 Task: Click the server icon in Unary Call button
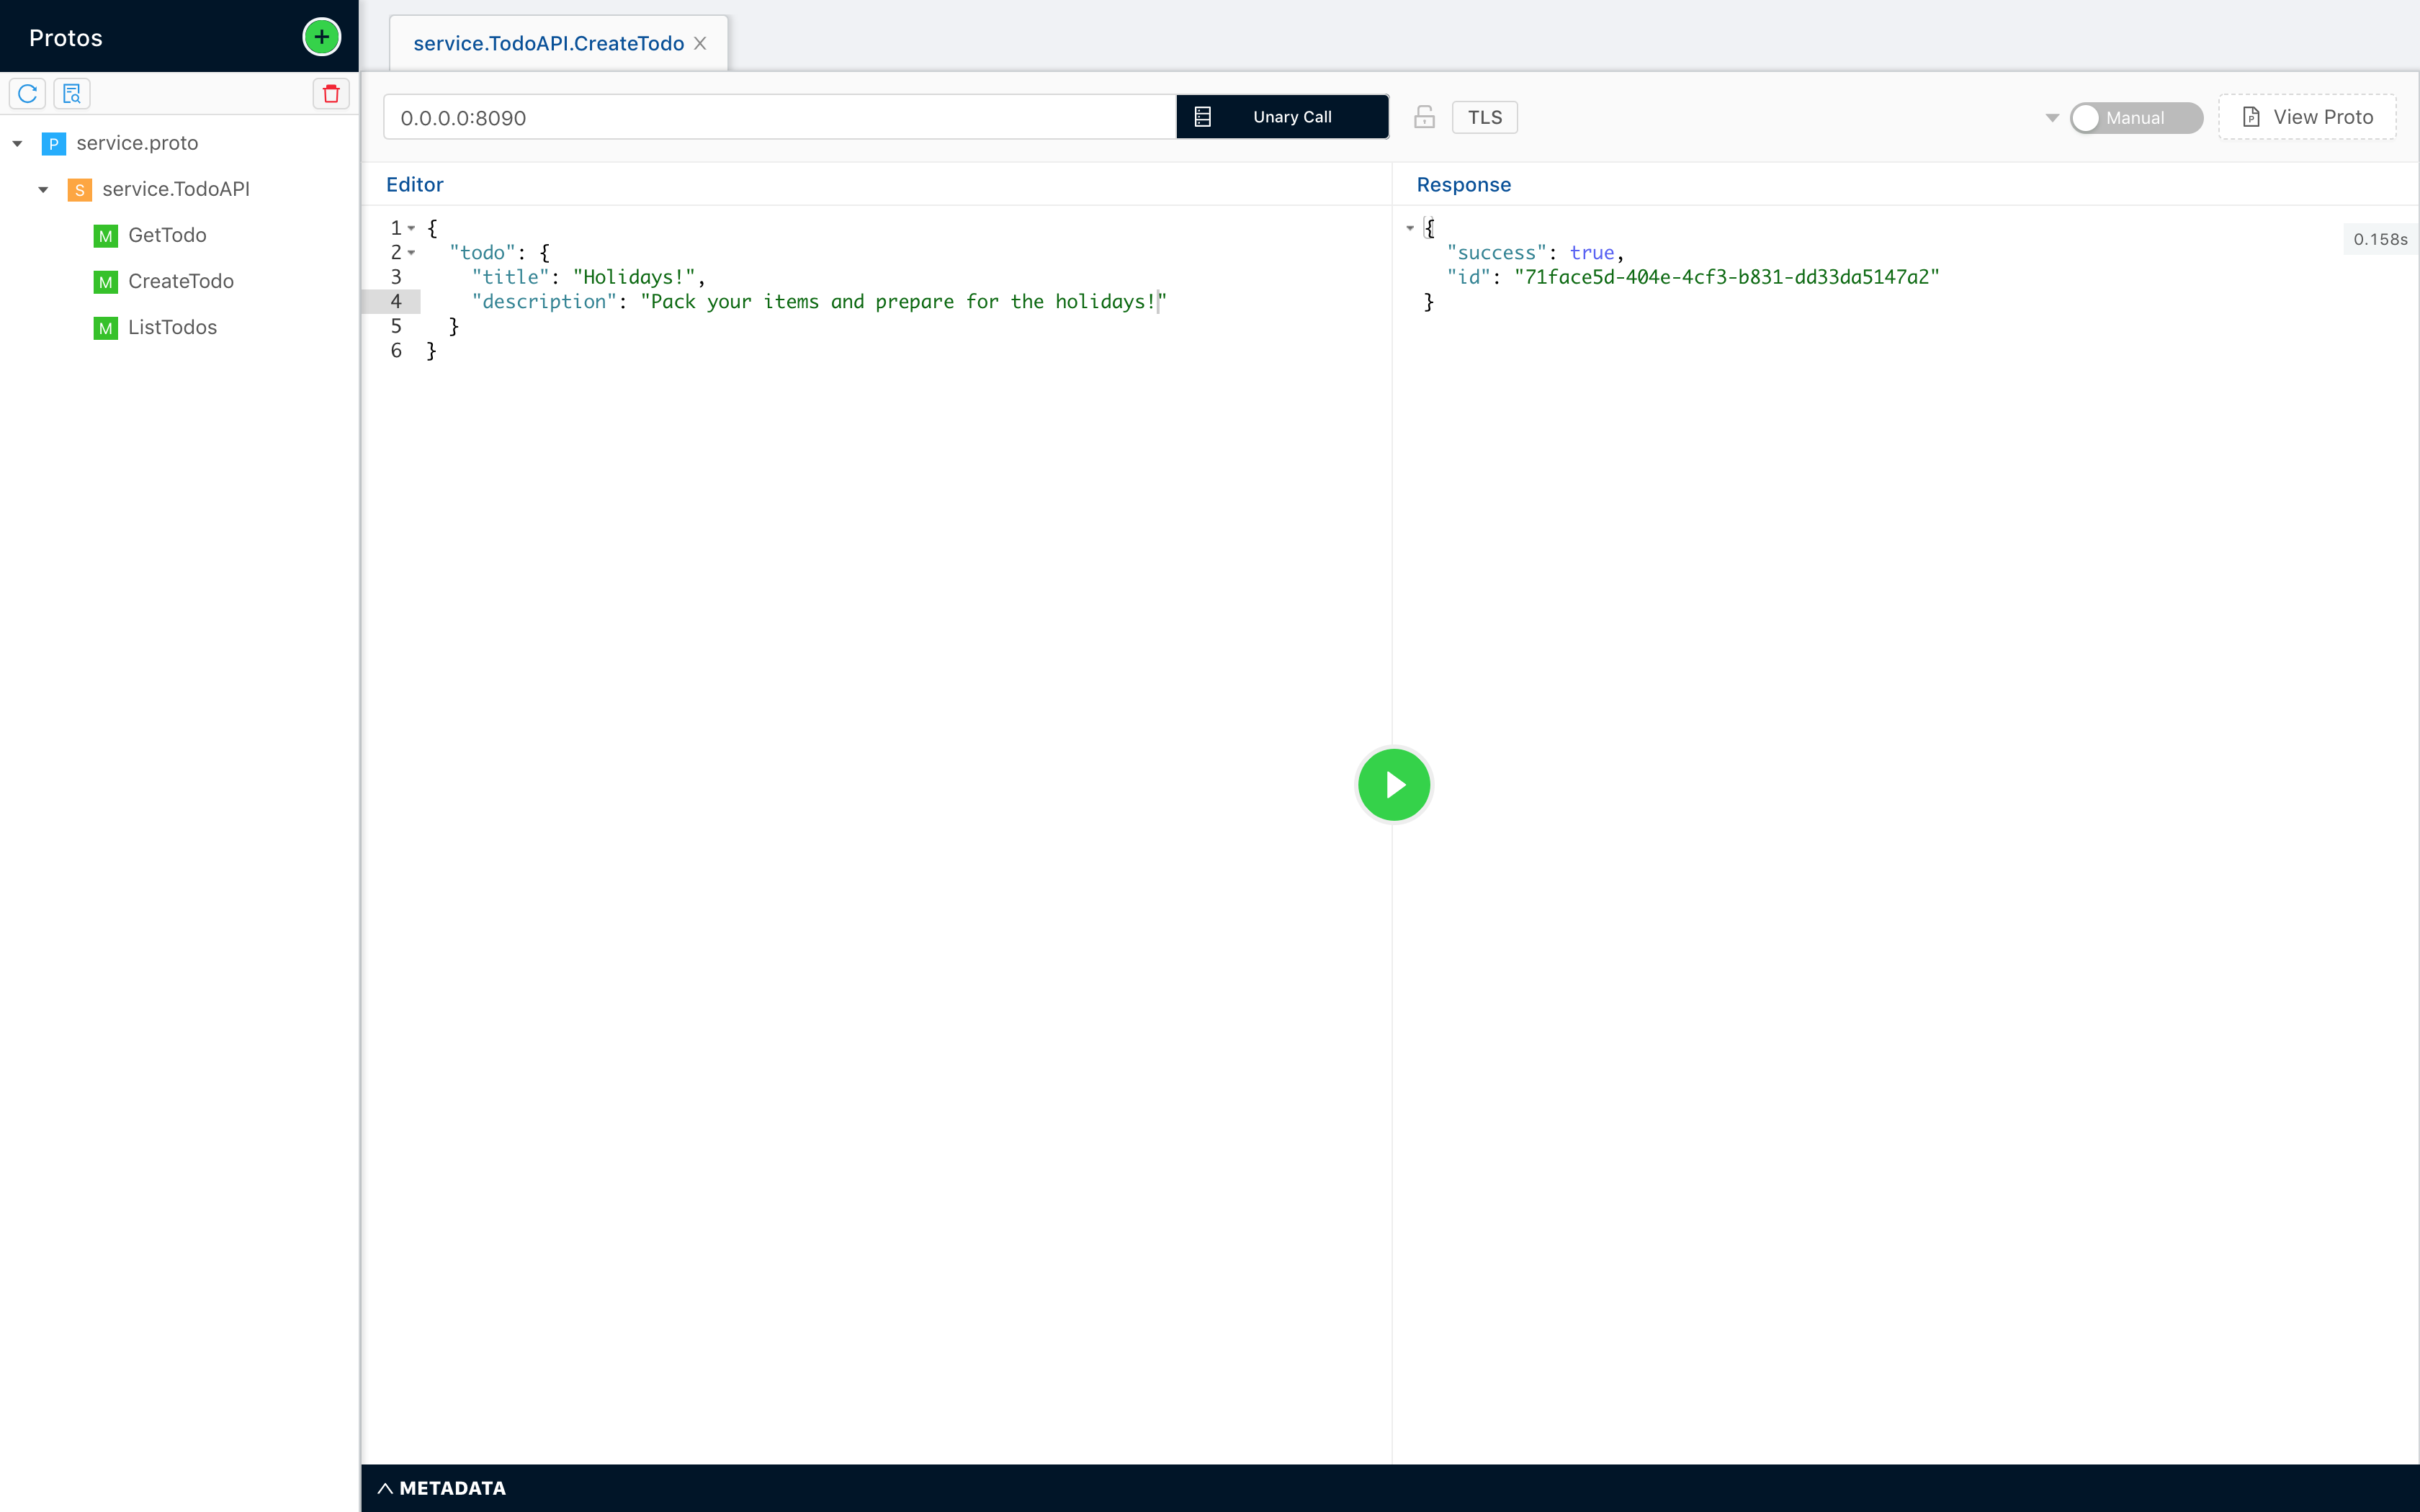[x=1203, y=117]
